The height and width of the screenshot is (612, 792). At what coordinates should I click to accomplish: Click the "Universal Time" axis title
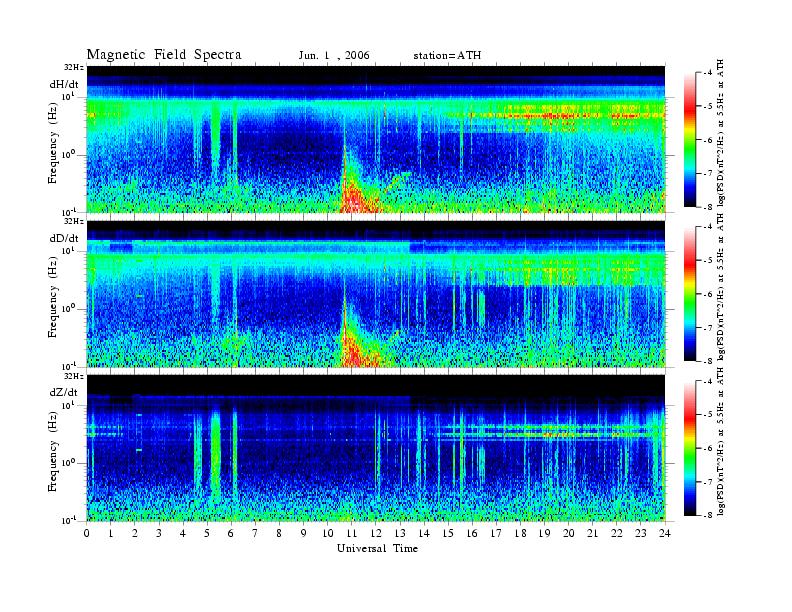click(377, 548)
